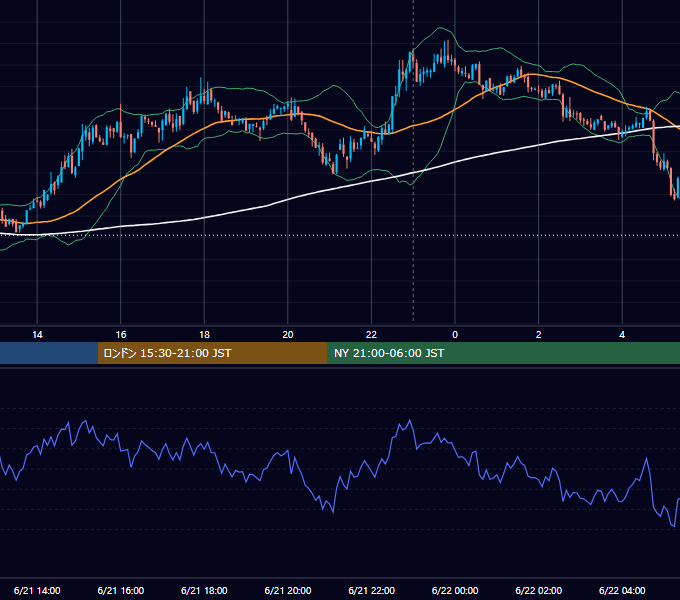This screenshot has width=680, height=600.
Task: Select the NY 21:00-06:00 JST session bar
Action: (503, 353)
